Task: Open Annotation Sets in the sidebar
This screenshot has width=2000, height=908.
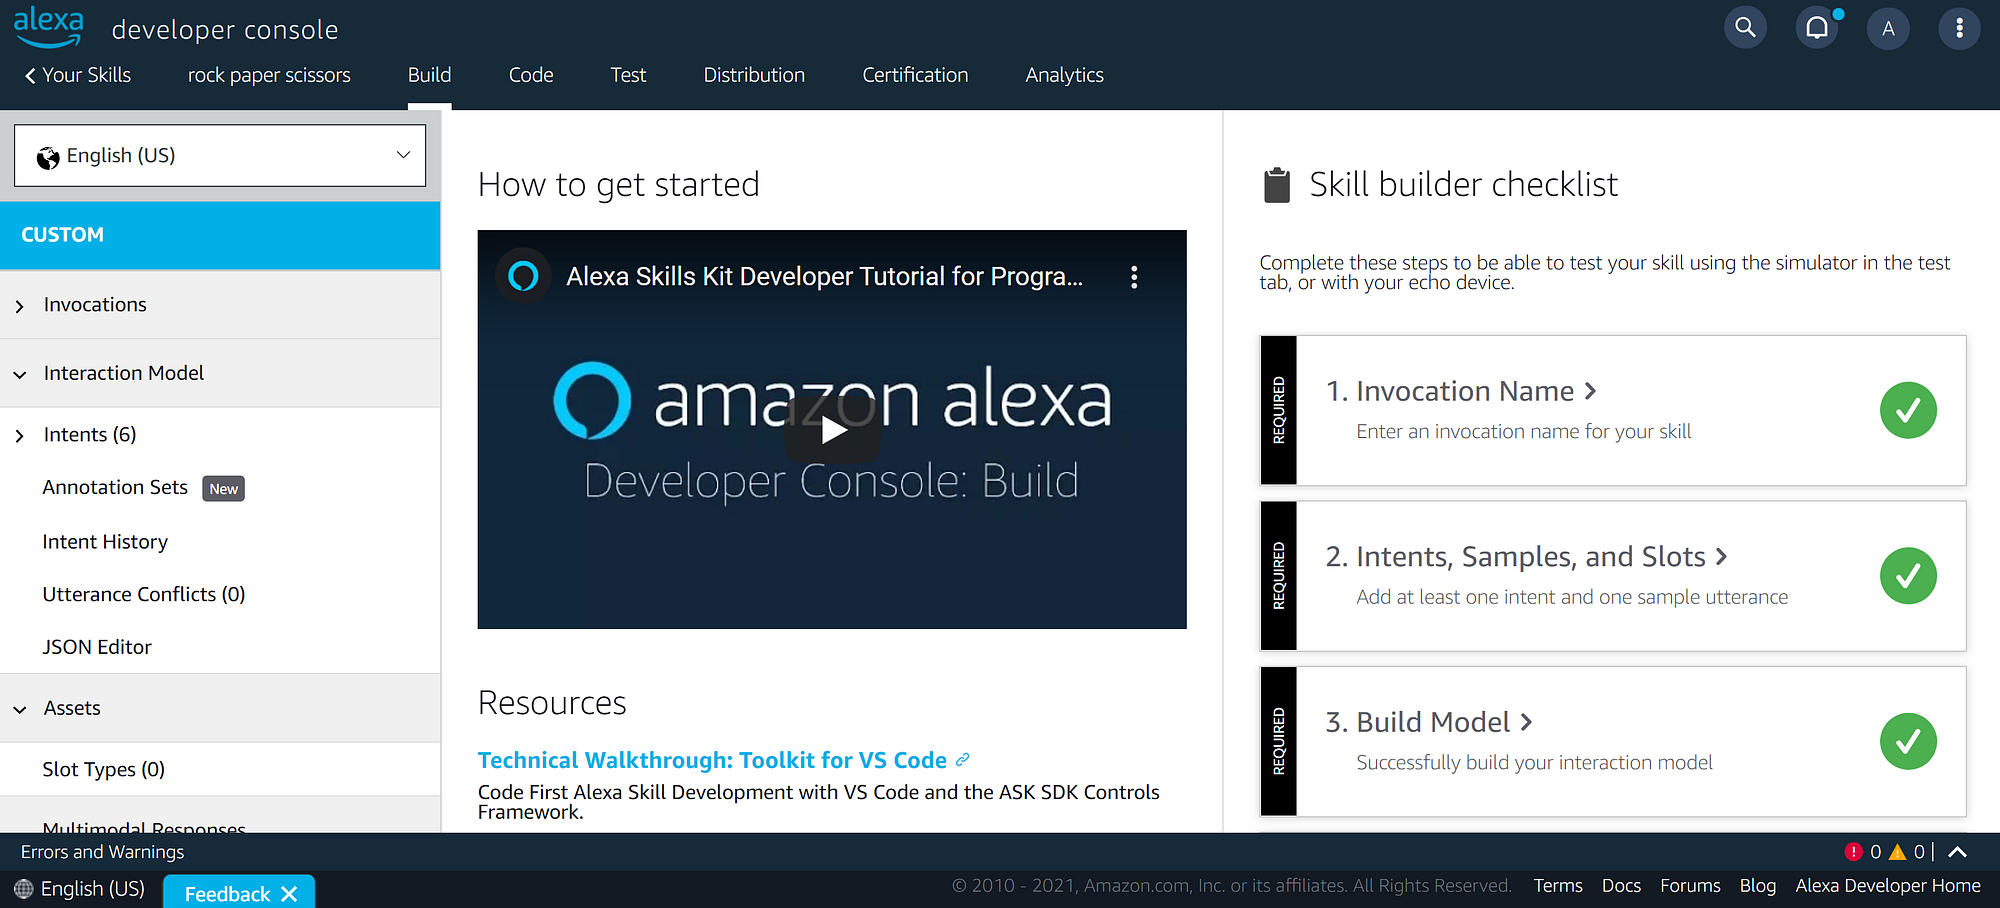Action: click(115, 487)
